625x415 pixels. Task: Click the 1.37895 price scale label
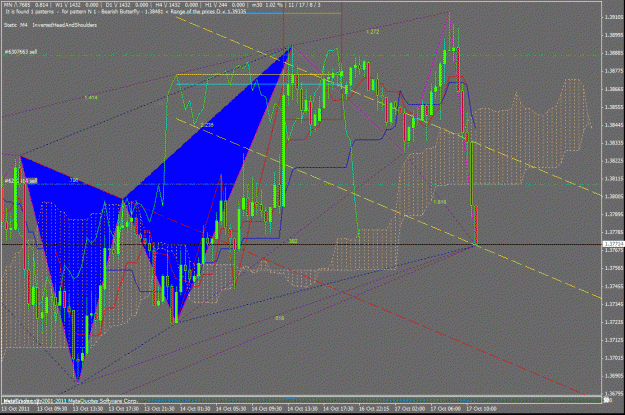pyautogui.click(x=614, y=214)
